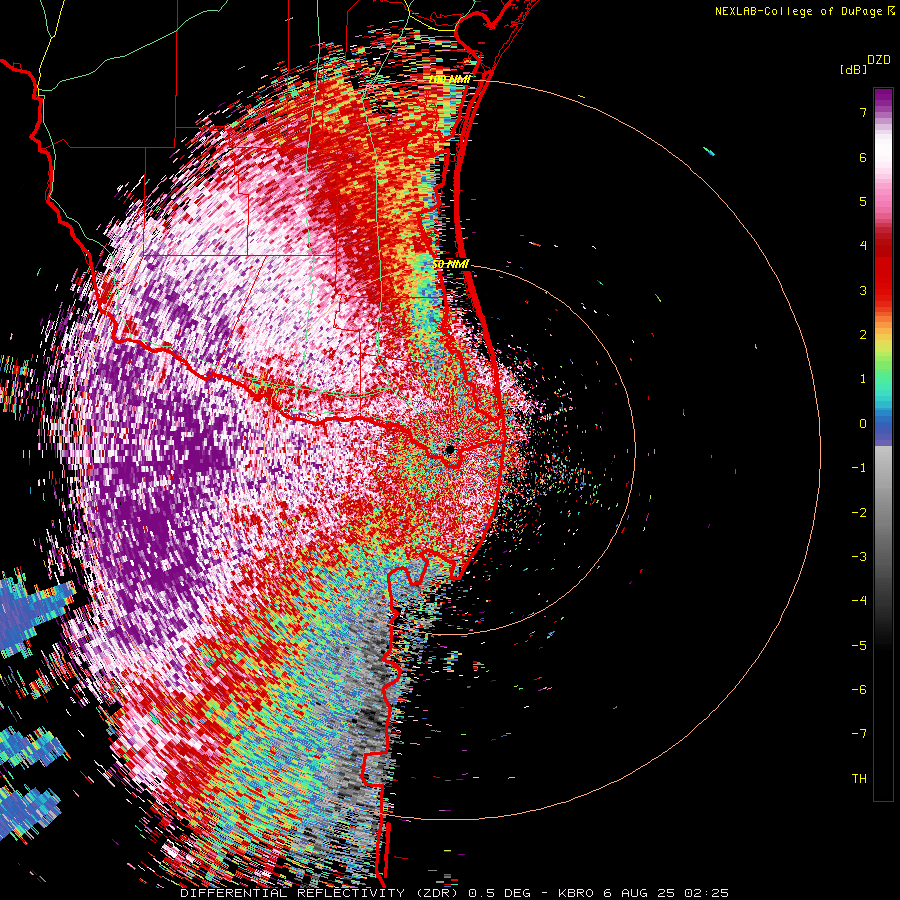The image size is (900, 900).
Task: Click the -2 tick label on the scale
Action: tap(859, 512)
